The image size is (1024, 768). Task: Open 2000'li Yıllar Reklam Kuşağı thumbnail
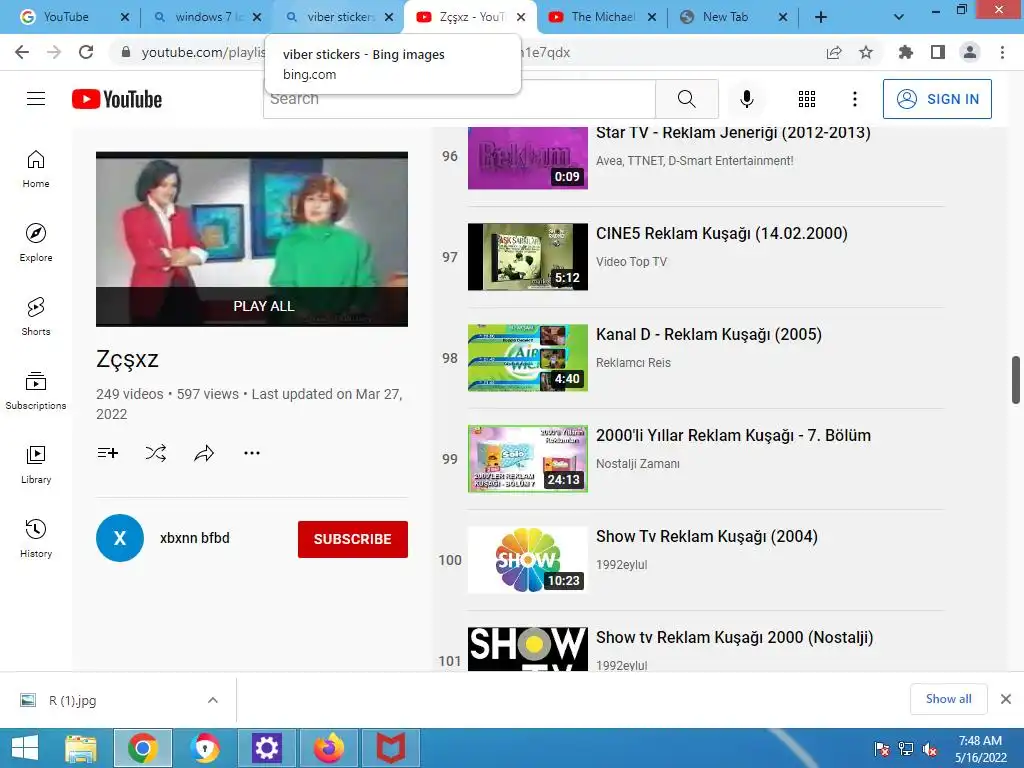(528, 458)
